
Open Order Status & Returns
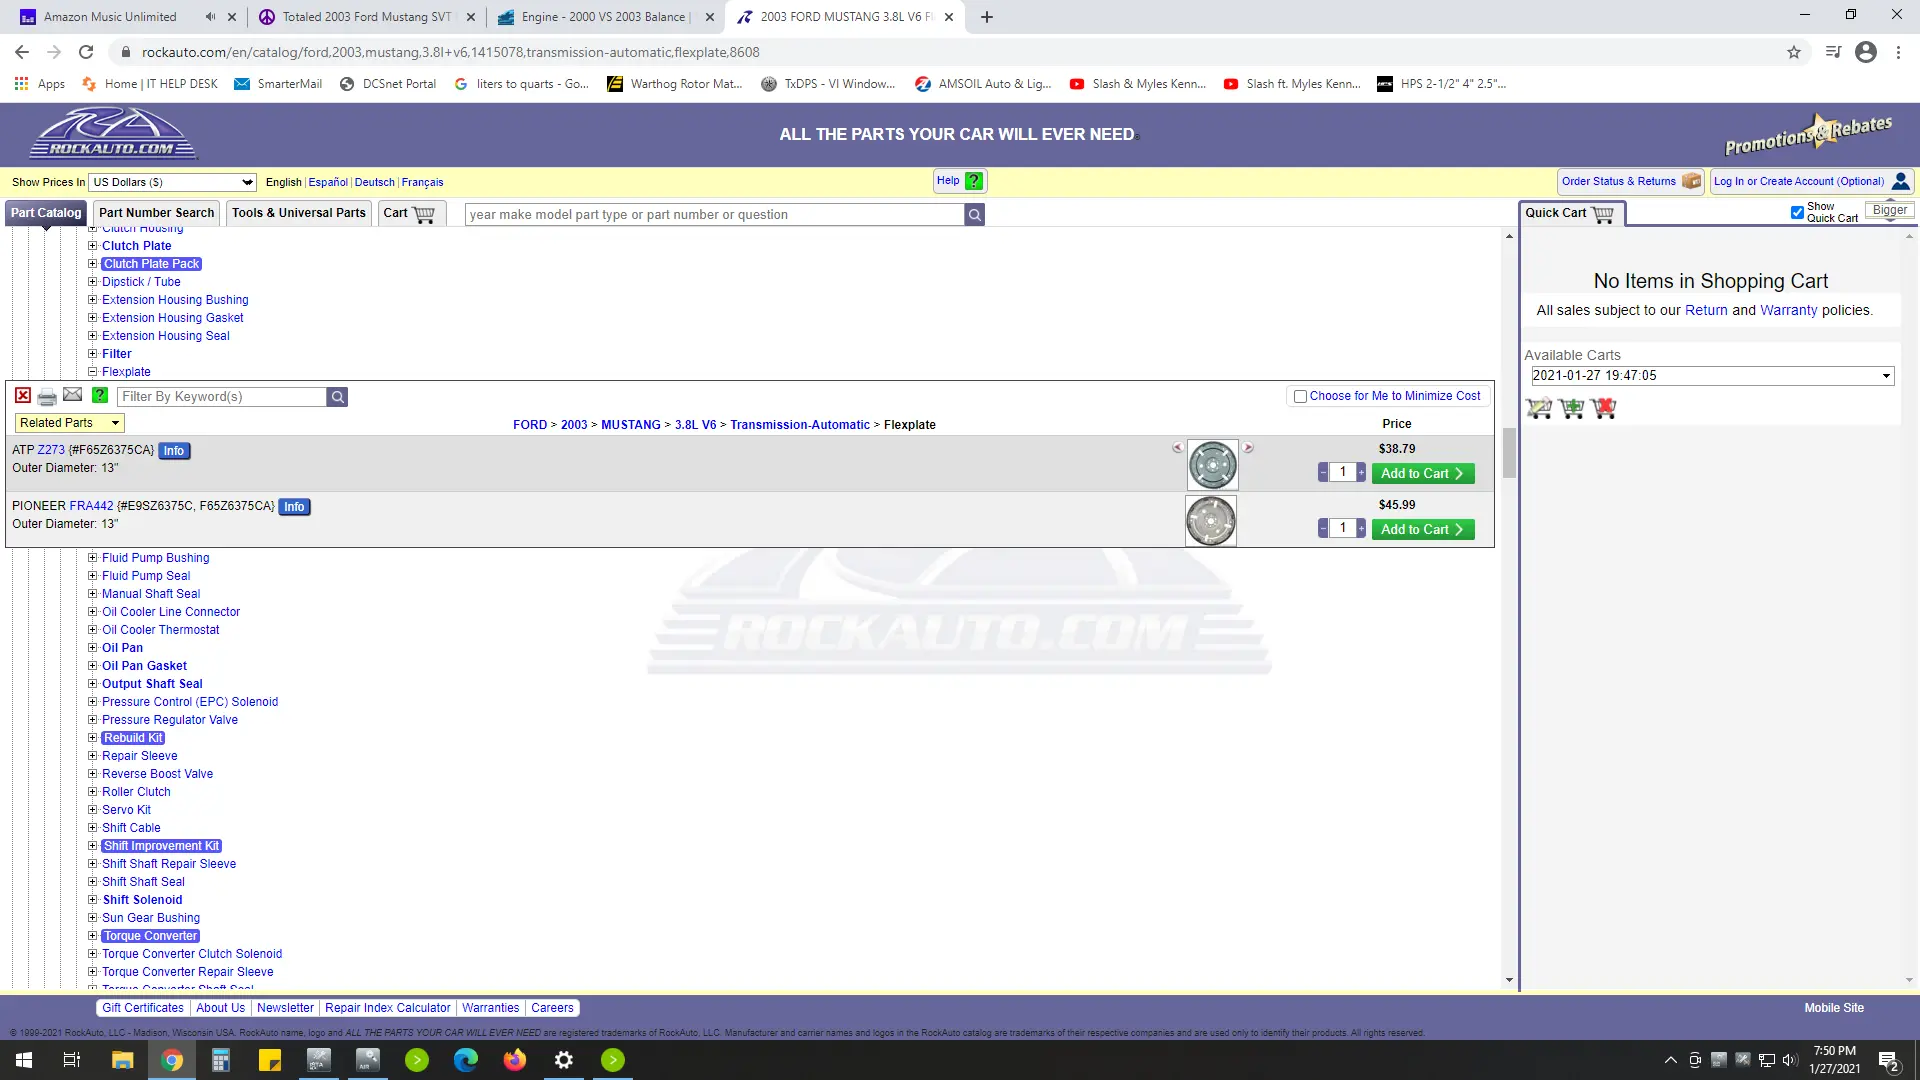click(x=1630, y=181)
